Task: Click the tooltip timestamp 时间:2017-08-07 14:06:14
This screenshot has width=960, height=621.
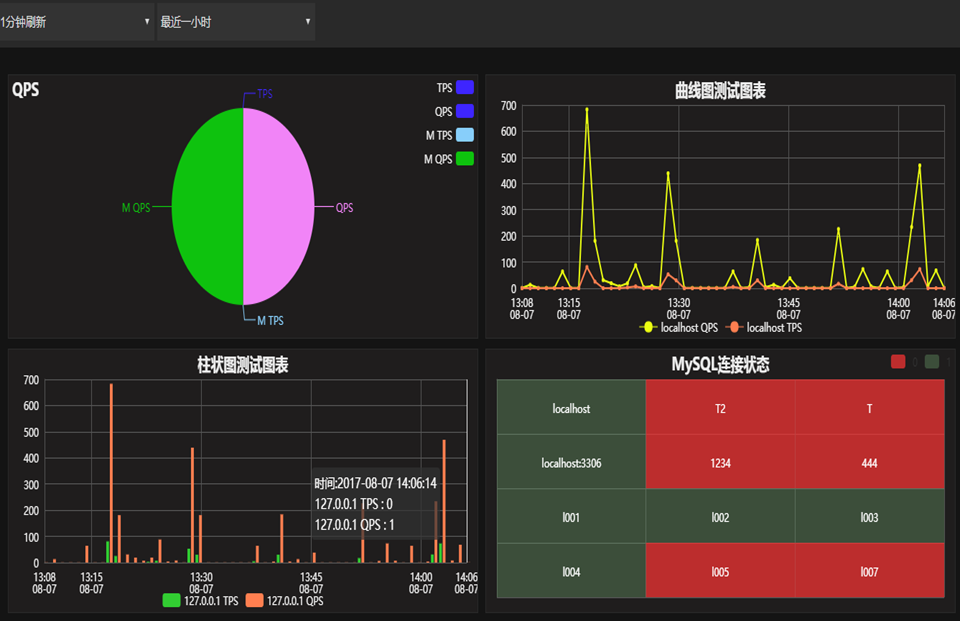Action: pos(376,483)
